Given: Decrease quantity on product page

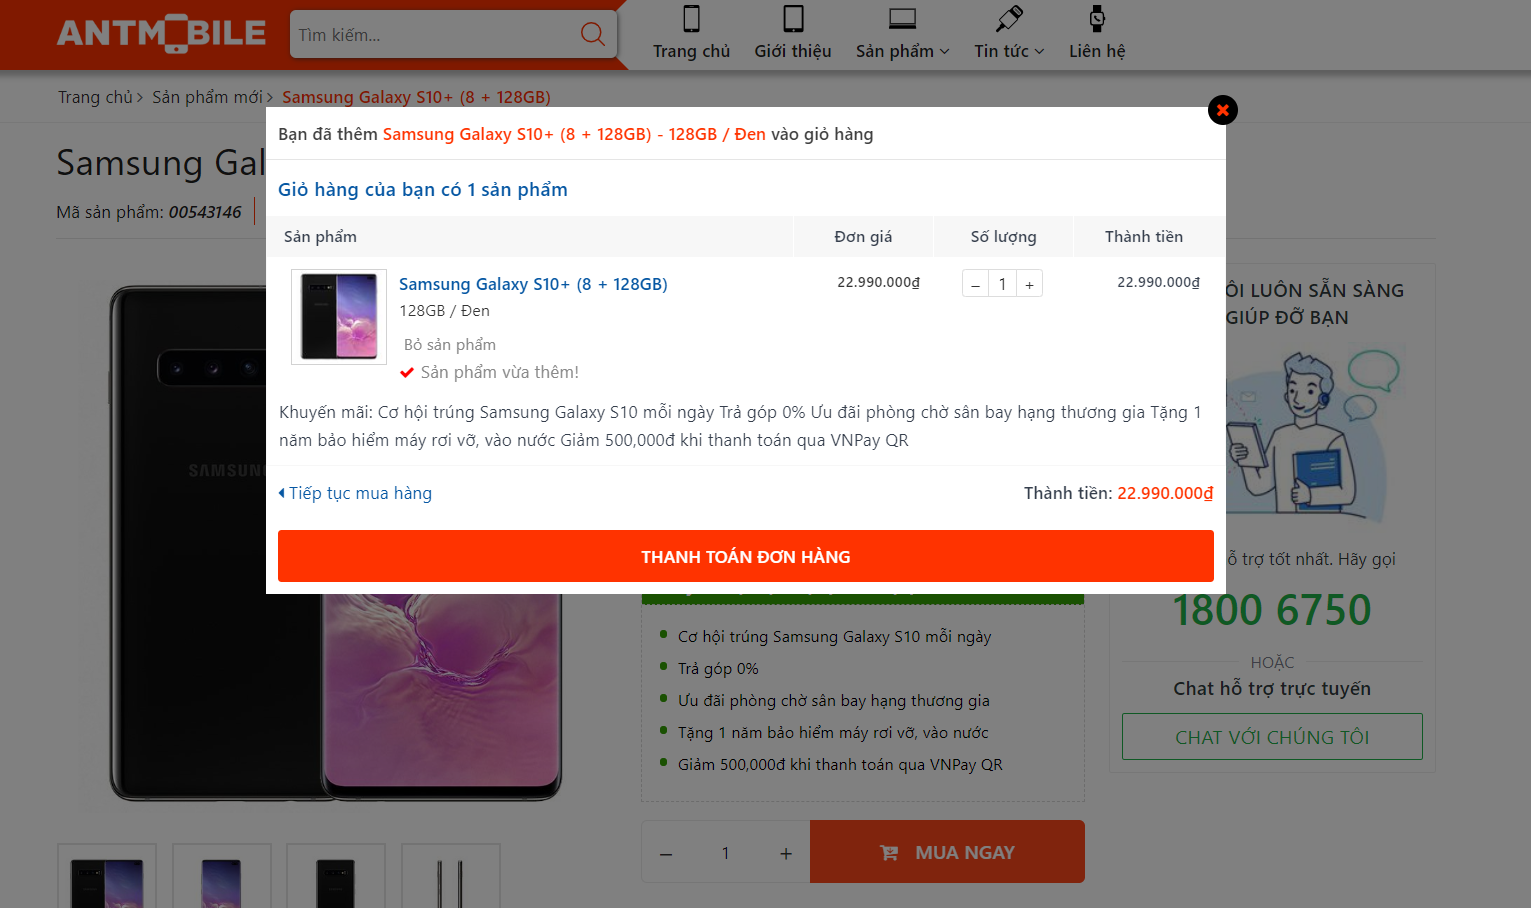Looking at the screenshot, I should point(666,853).
